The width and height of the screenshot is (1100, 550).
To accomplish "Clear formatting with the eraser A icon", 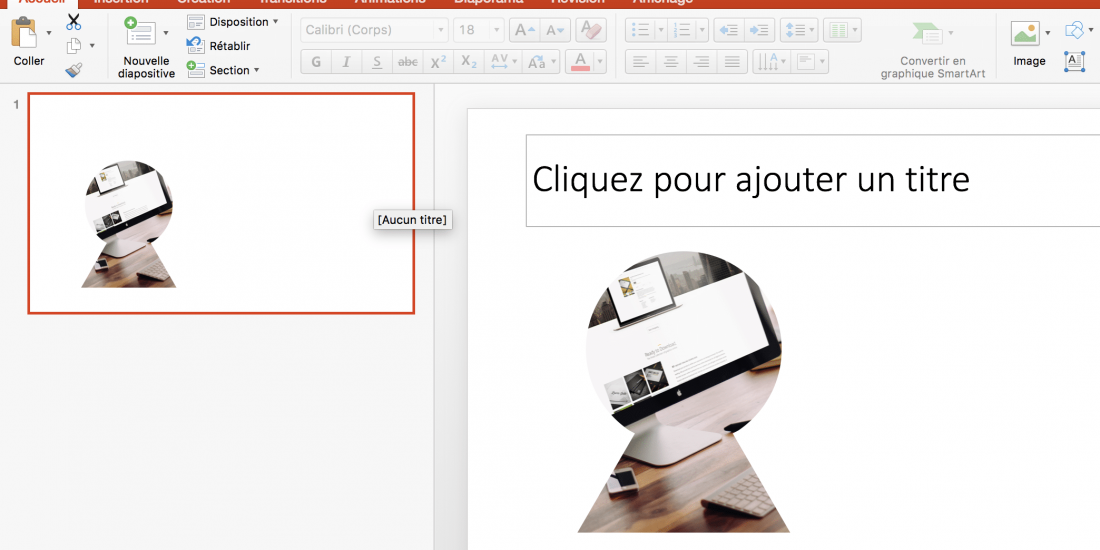I will click(x=591, y=30).
